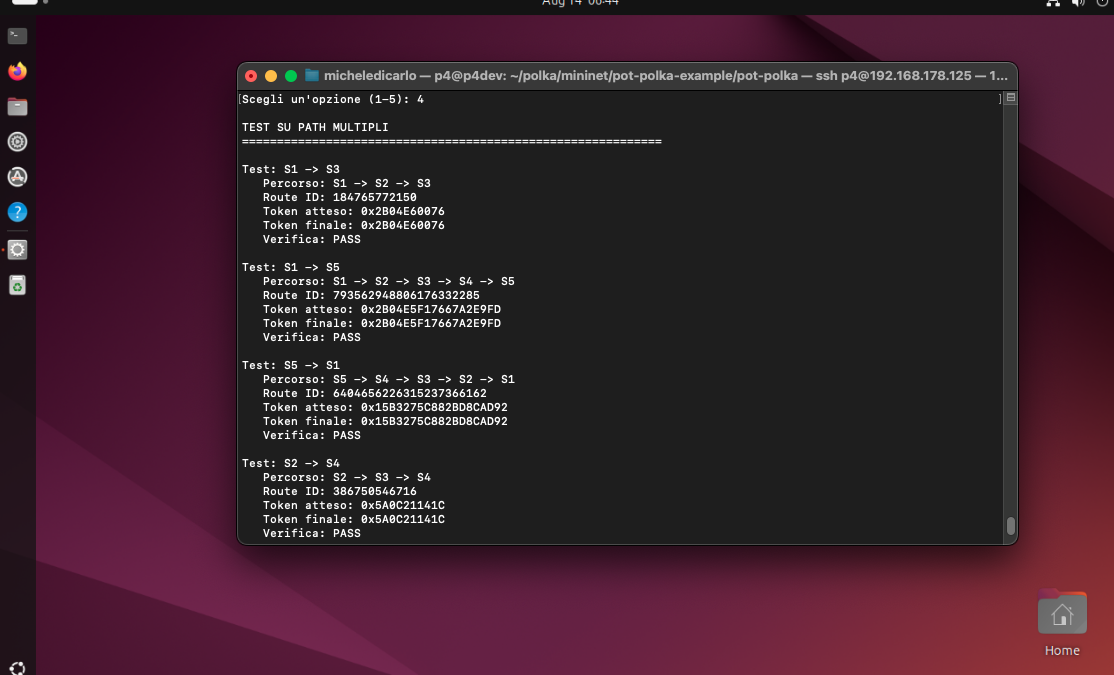Screen dimensions: 1114x675
Task: Open the Home folder desktop icon
Action: [1061, 614]
